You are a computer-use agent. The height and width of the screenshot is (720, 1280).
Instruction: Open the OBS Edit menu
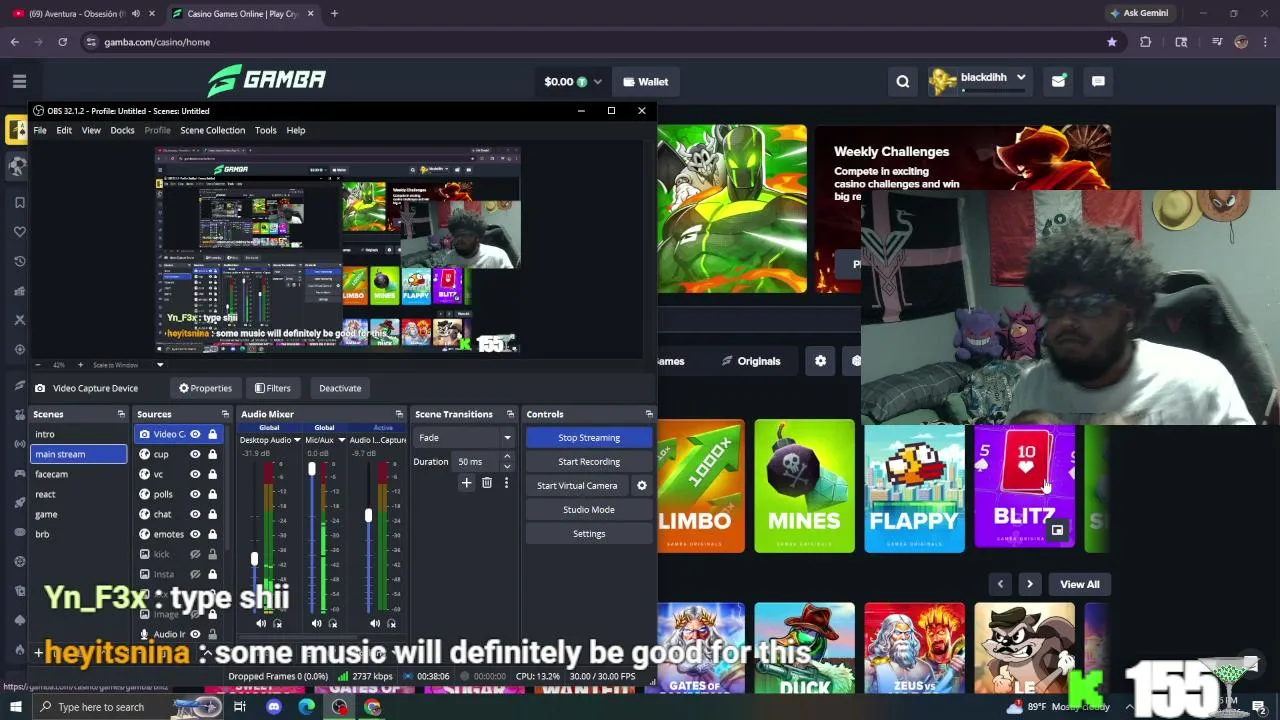coord(64,130)
